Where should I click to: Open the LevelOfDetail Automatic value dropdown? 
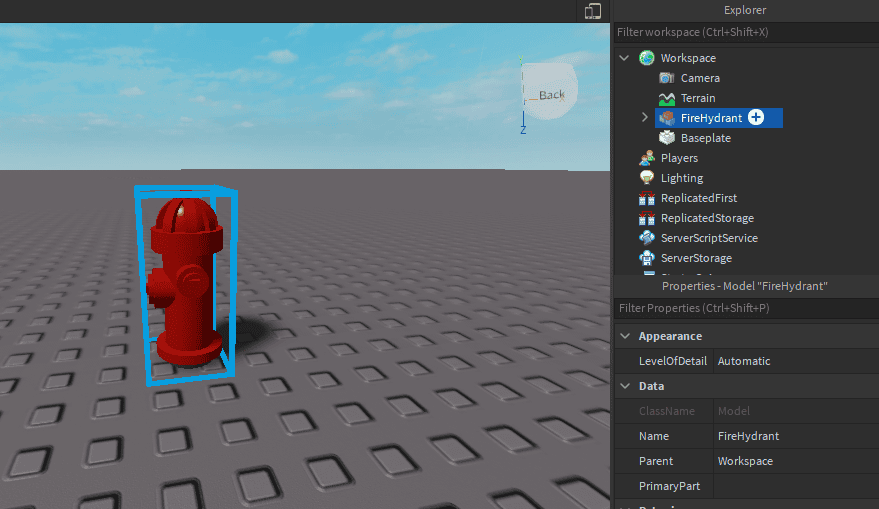(x=796, y=361)
